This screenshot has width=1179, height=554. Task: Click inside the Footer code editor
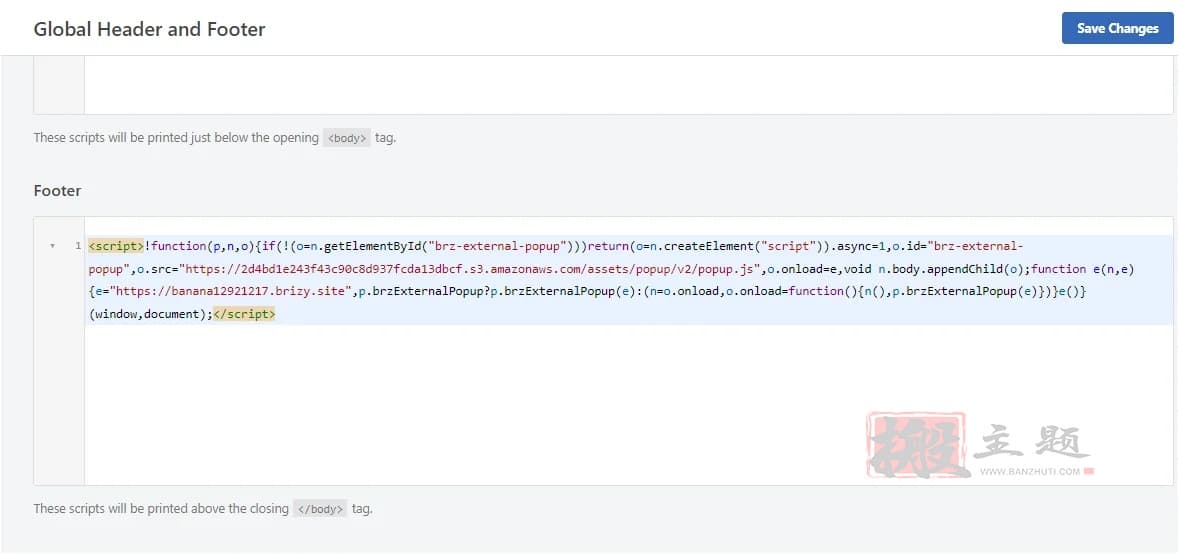pos(603,350)
